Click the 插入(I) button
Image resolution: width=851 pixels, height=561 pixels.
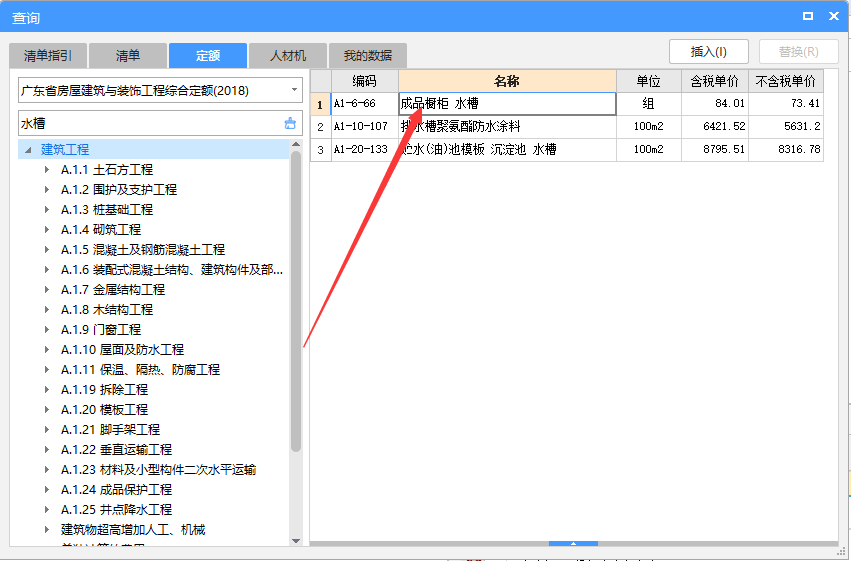point(709,52)
